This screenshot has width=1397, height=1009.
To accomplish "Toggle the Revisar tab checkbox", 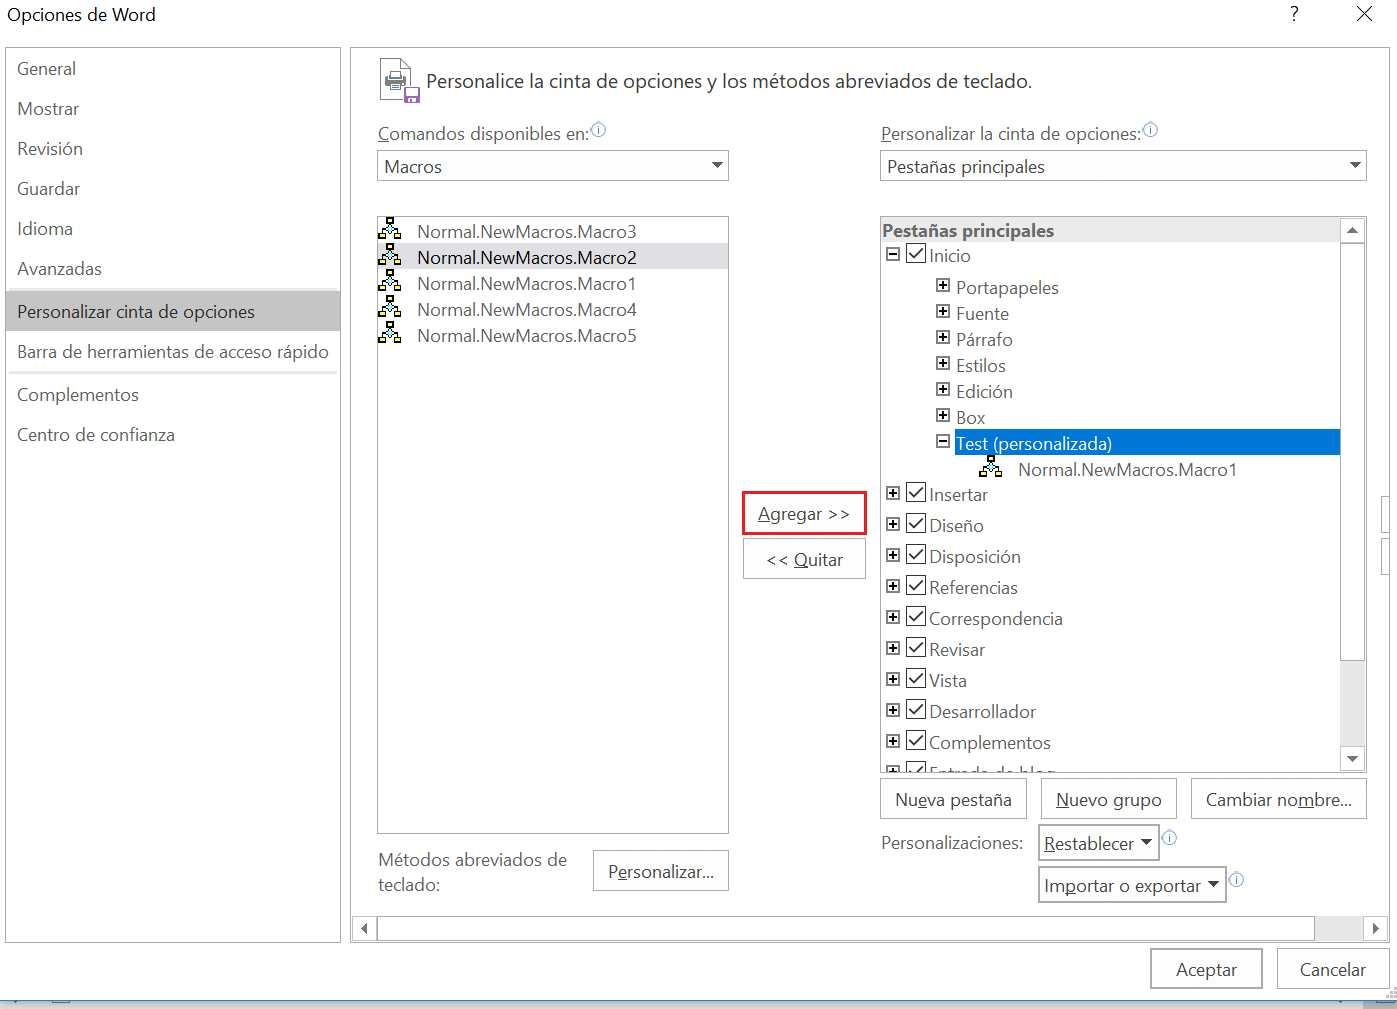I will coord(916,648).
